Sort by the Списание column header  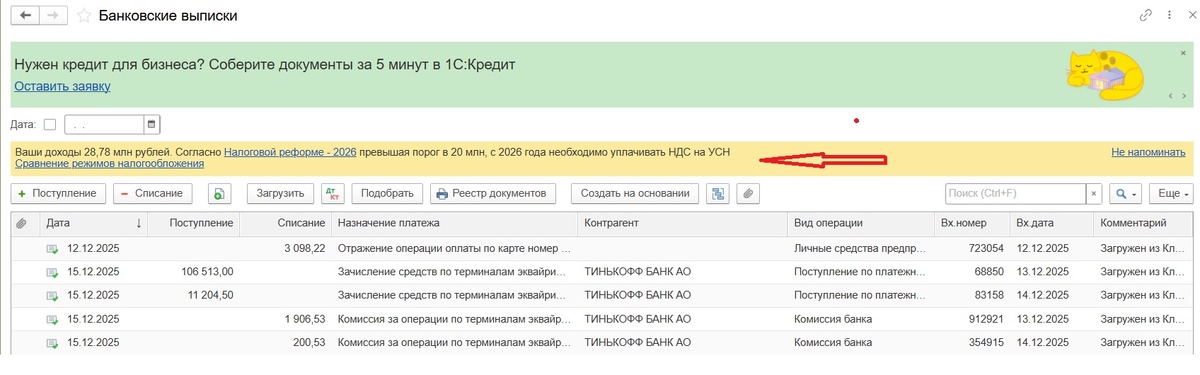(285, 223)
